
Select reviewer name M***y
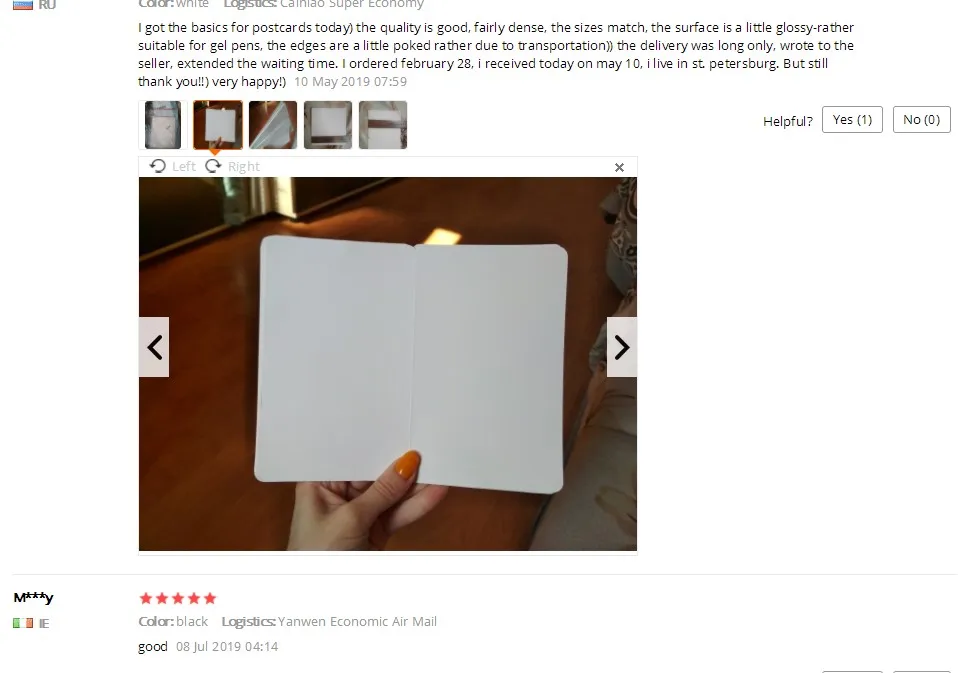pos(34,597)
